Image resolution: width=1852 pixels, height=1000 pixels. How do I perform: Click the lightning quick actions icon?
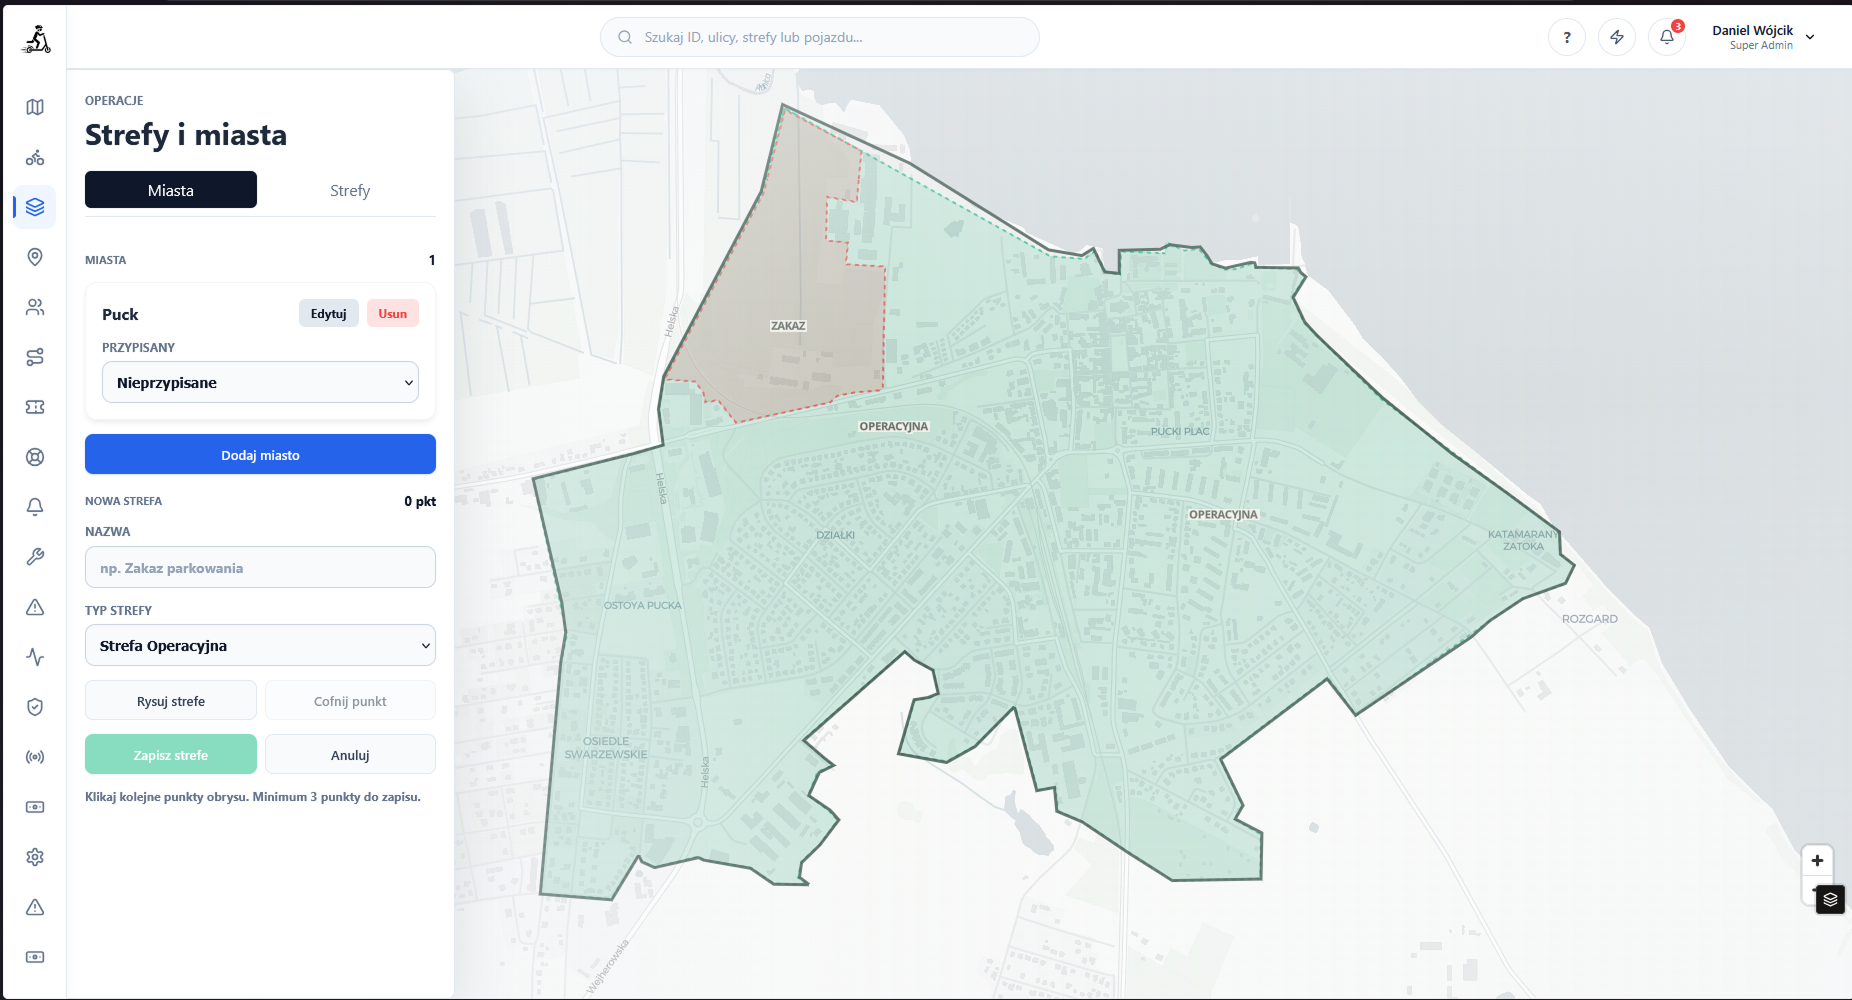(1617, 37)
